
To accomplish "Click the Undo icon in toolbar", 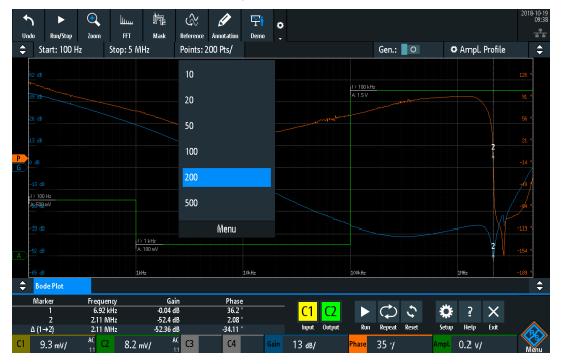I will pyautogui.click(x=28, y=25).
